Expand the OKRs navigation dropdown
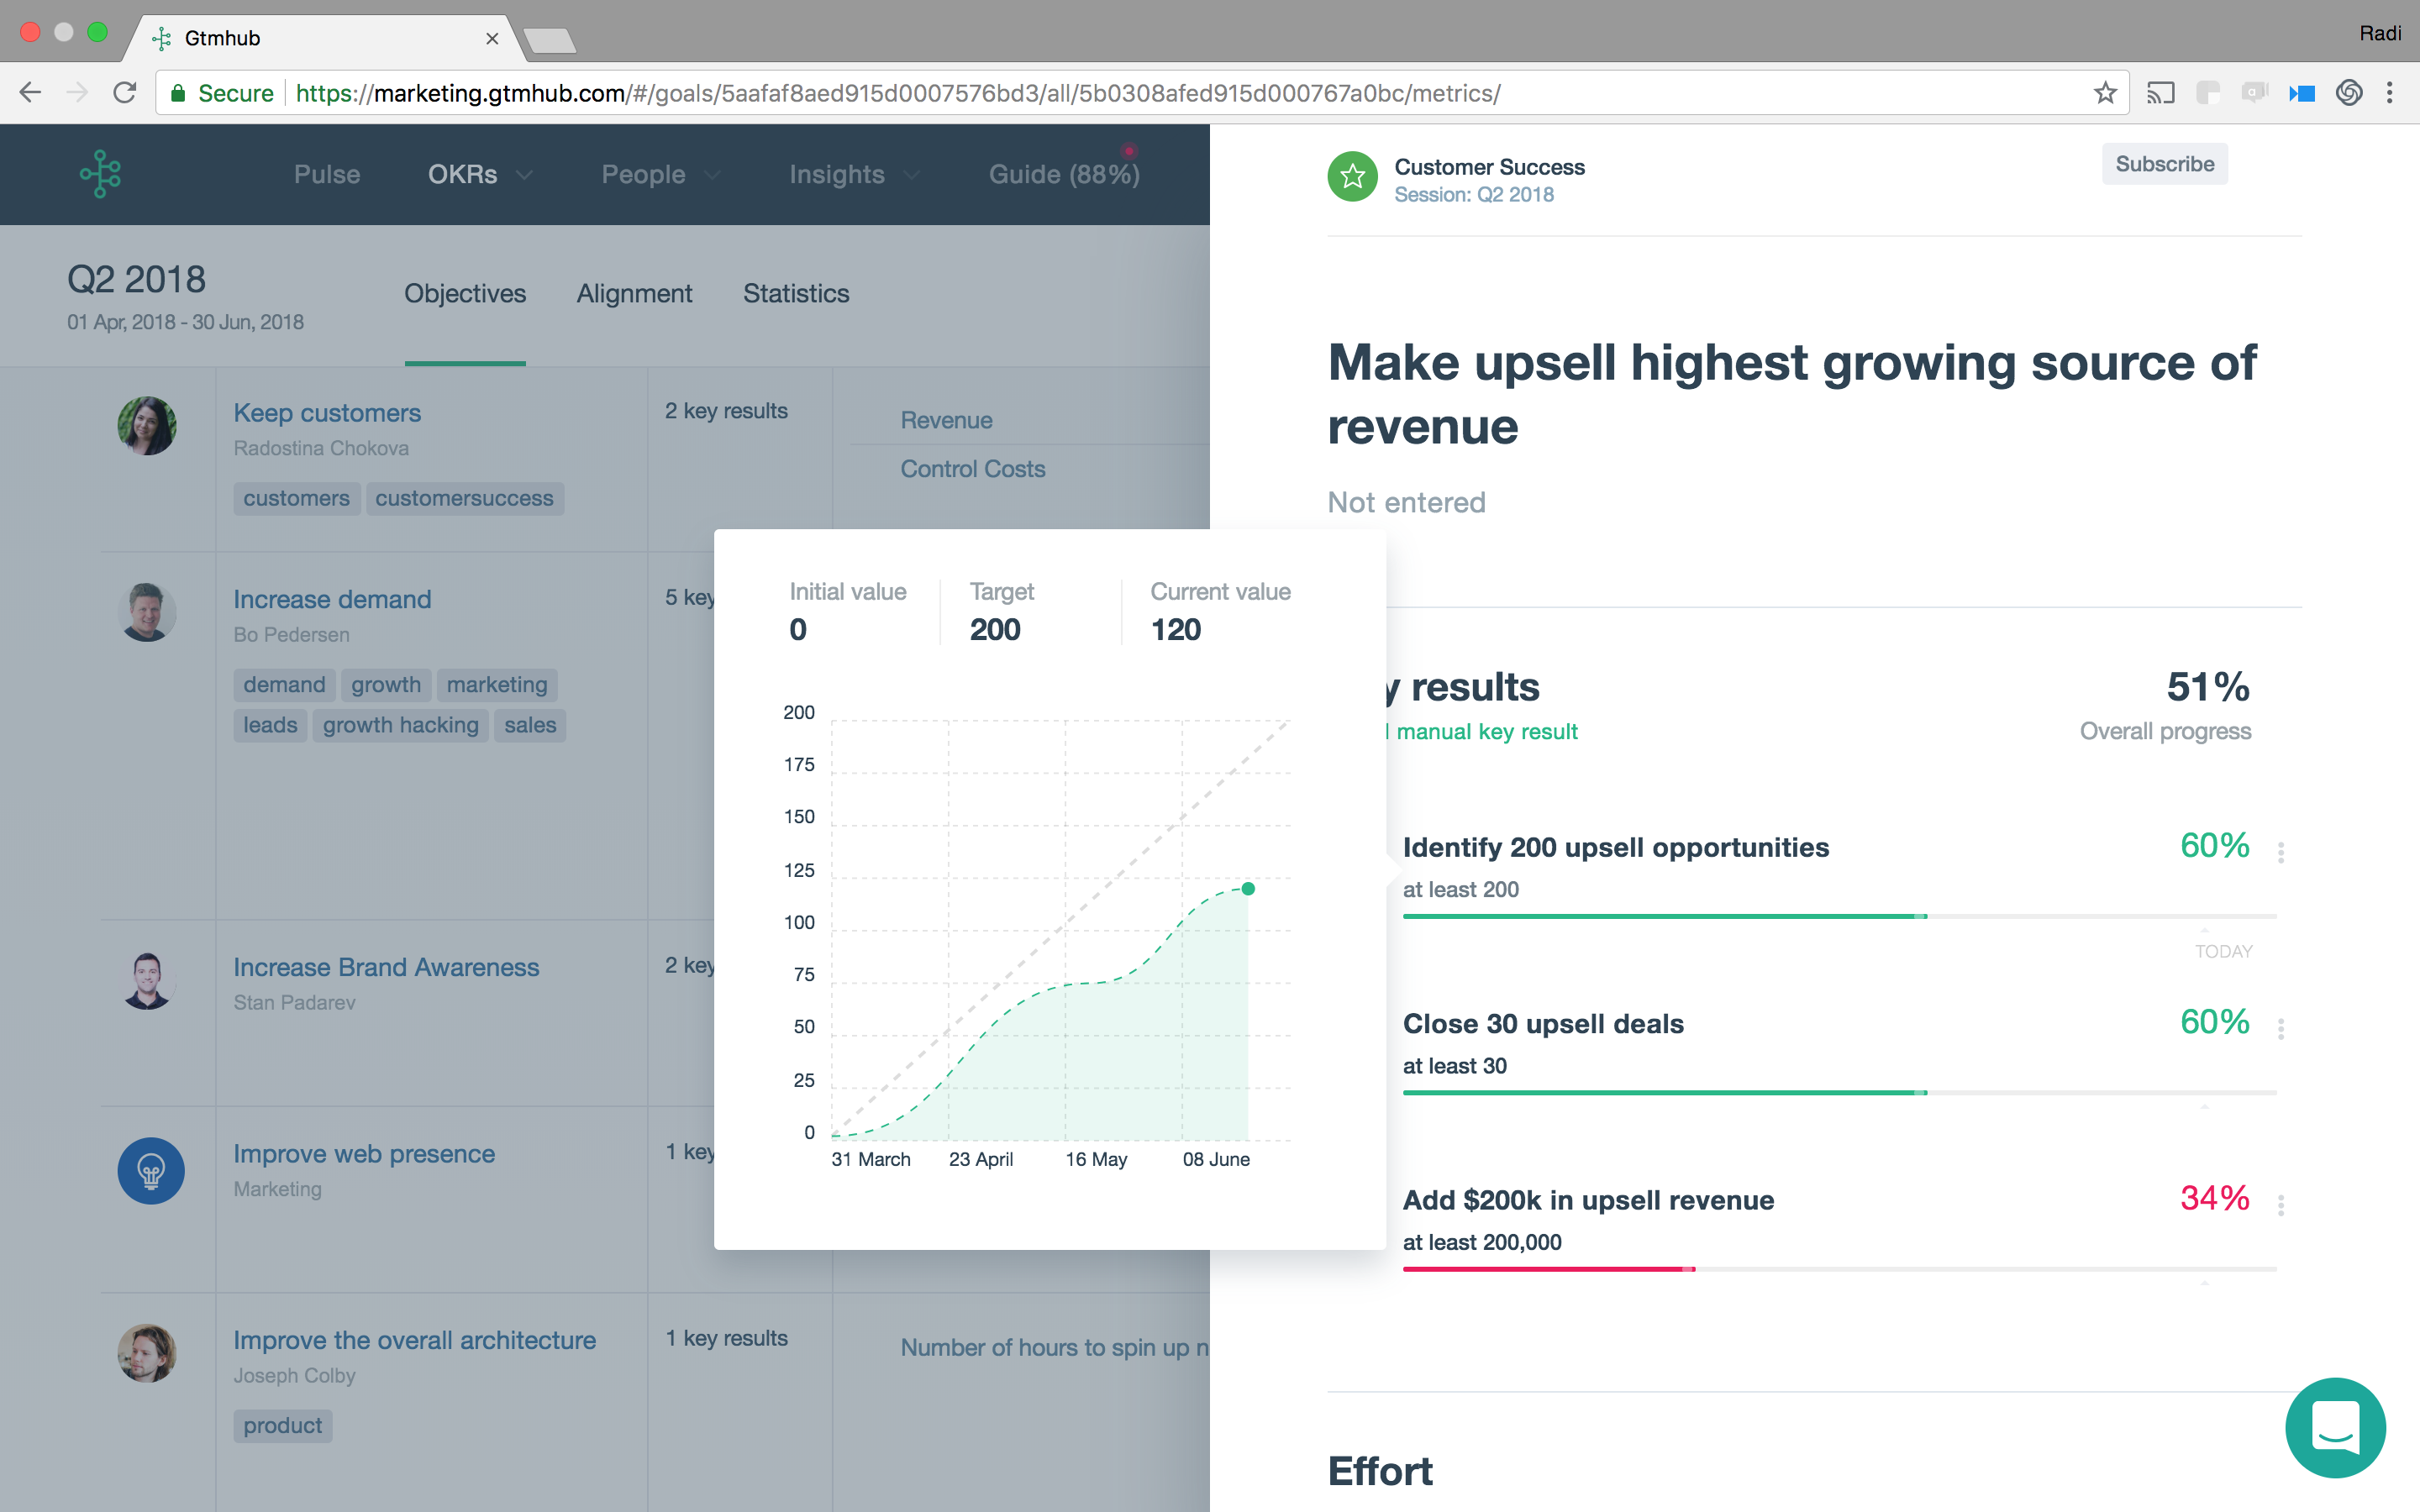The width and height of the screenshot is (2420, 1512). (480, 174)
